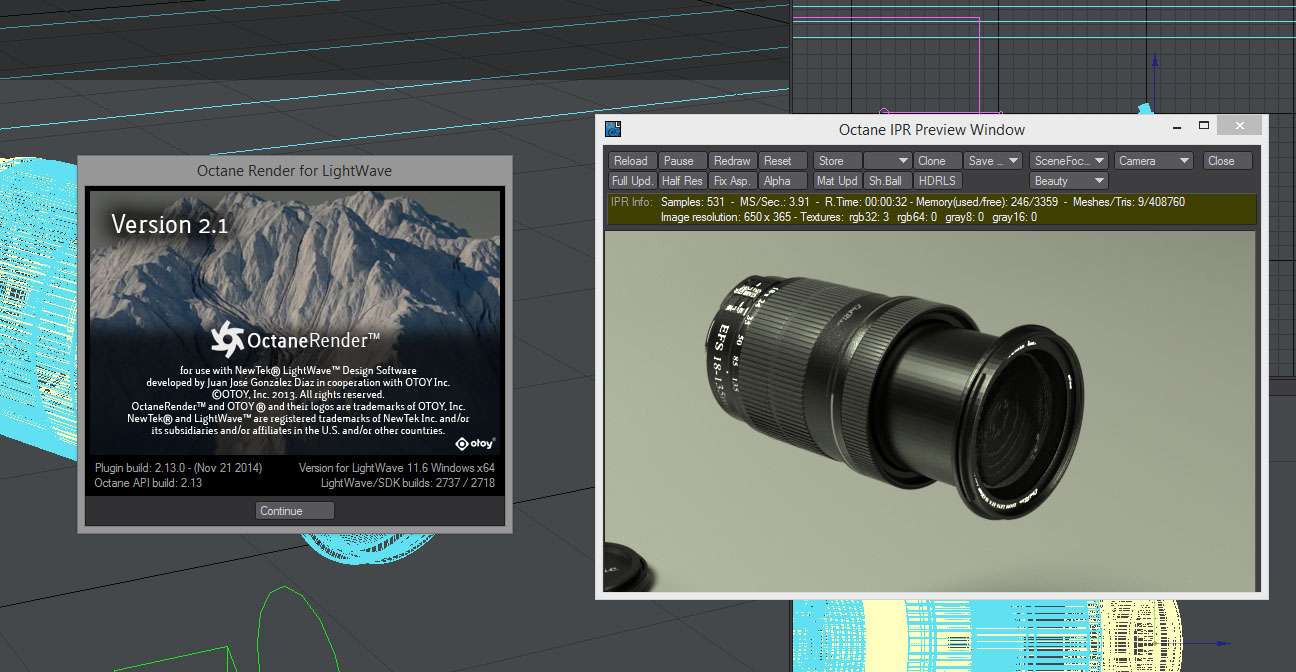The height and width of the screenshot is (672, 1296).
Task: Click the Redraw button
Action: pyautogui.click(x=732, y=161)
